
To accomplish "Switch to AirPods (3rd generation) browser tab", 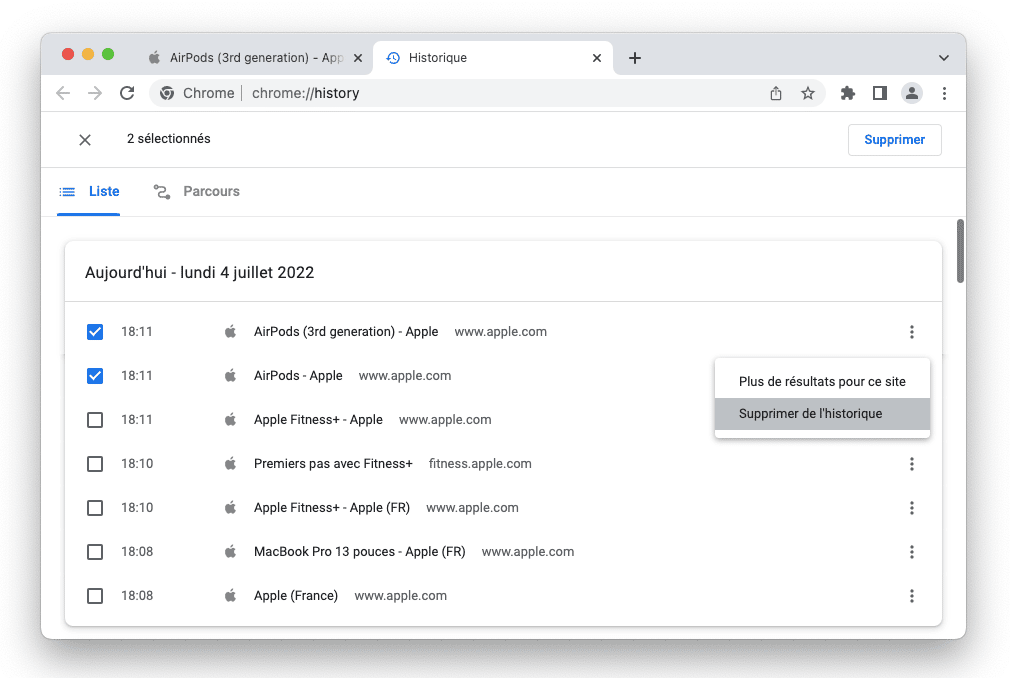I will point(256,58).
